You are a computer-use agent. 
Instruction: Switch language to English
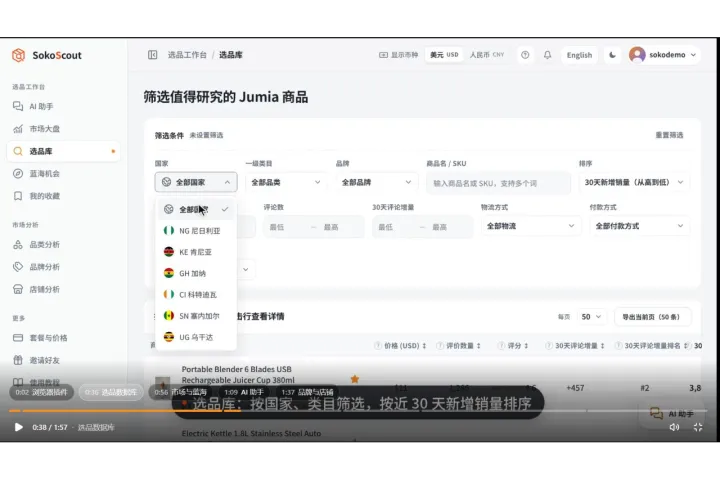[579, 55]
